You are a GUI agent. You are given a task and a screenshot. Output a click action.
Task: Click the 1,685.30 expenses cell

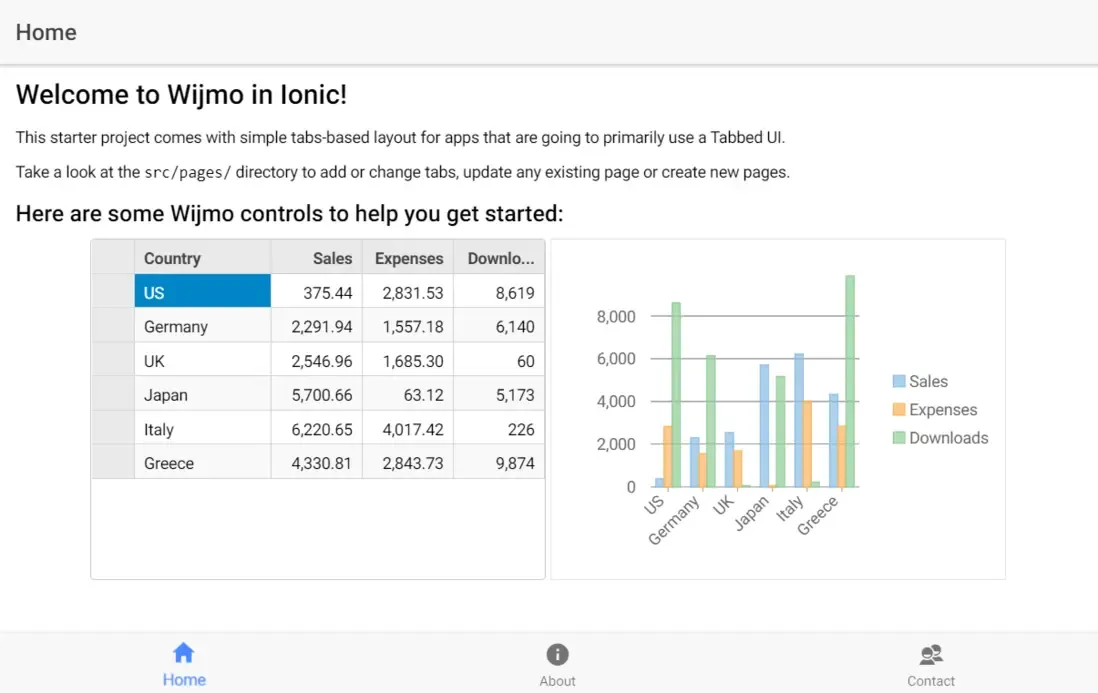coord(408,360)
